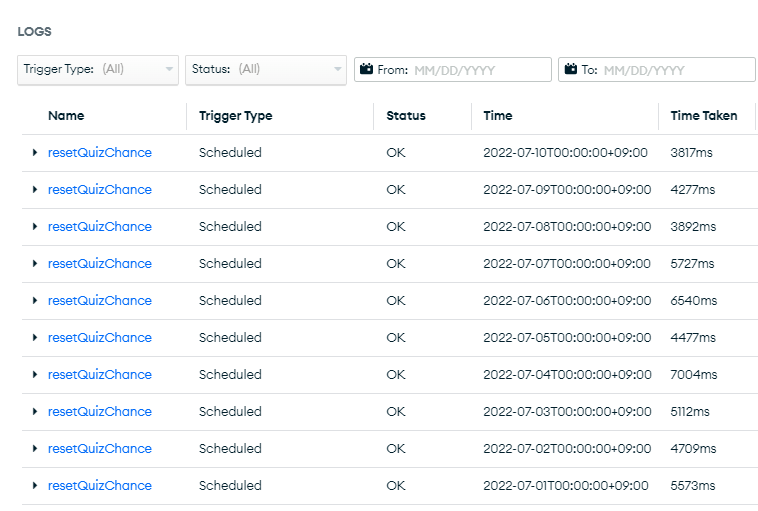Image resolution: width=758 pixels, height=511 pixels.
Task: Select timestamp 2022-07-03T00:00:00+09:00
Action: (x=568, y=411)
